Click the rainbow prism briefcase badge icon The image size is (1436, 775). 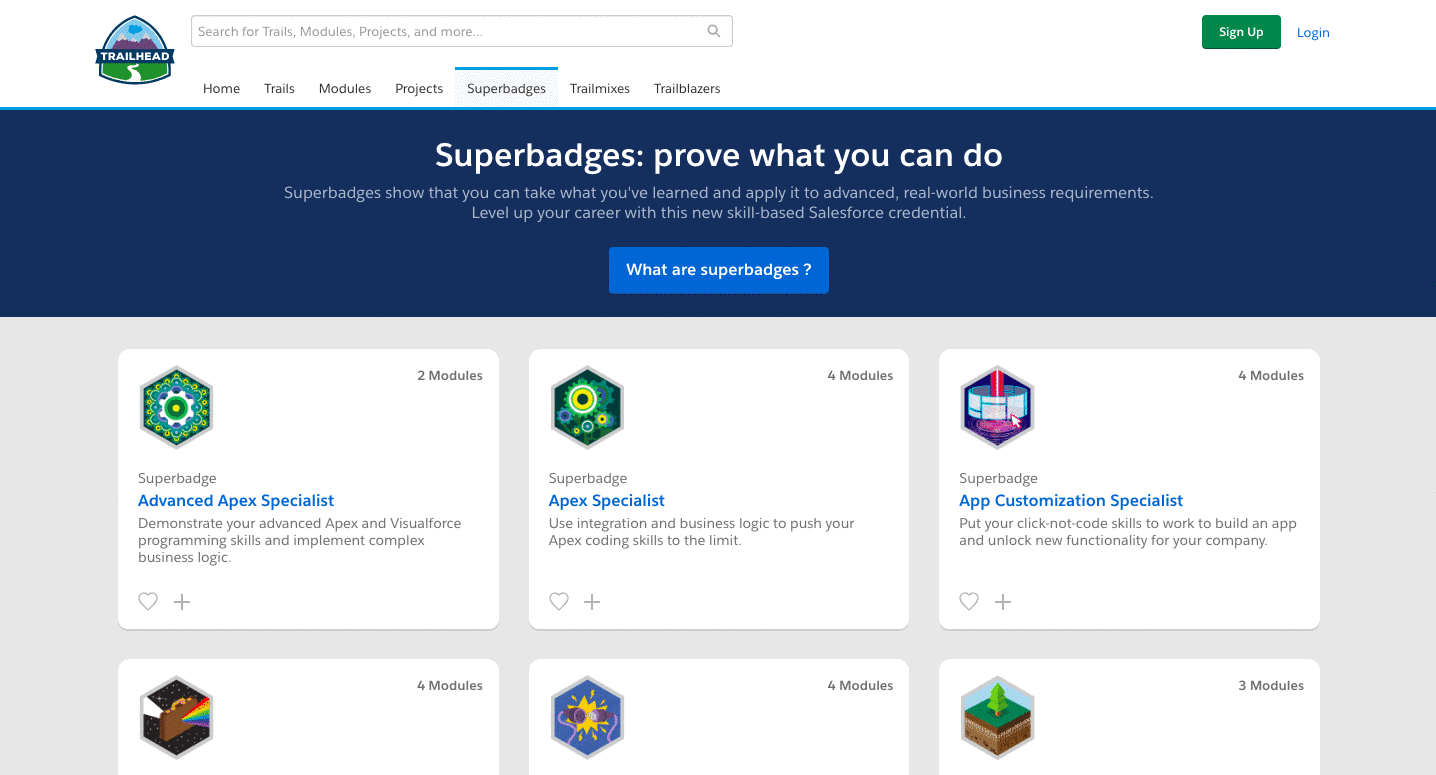coord(177,717)
